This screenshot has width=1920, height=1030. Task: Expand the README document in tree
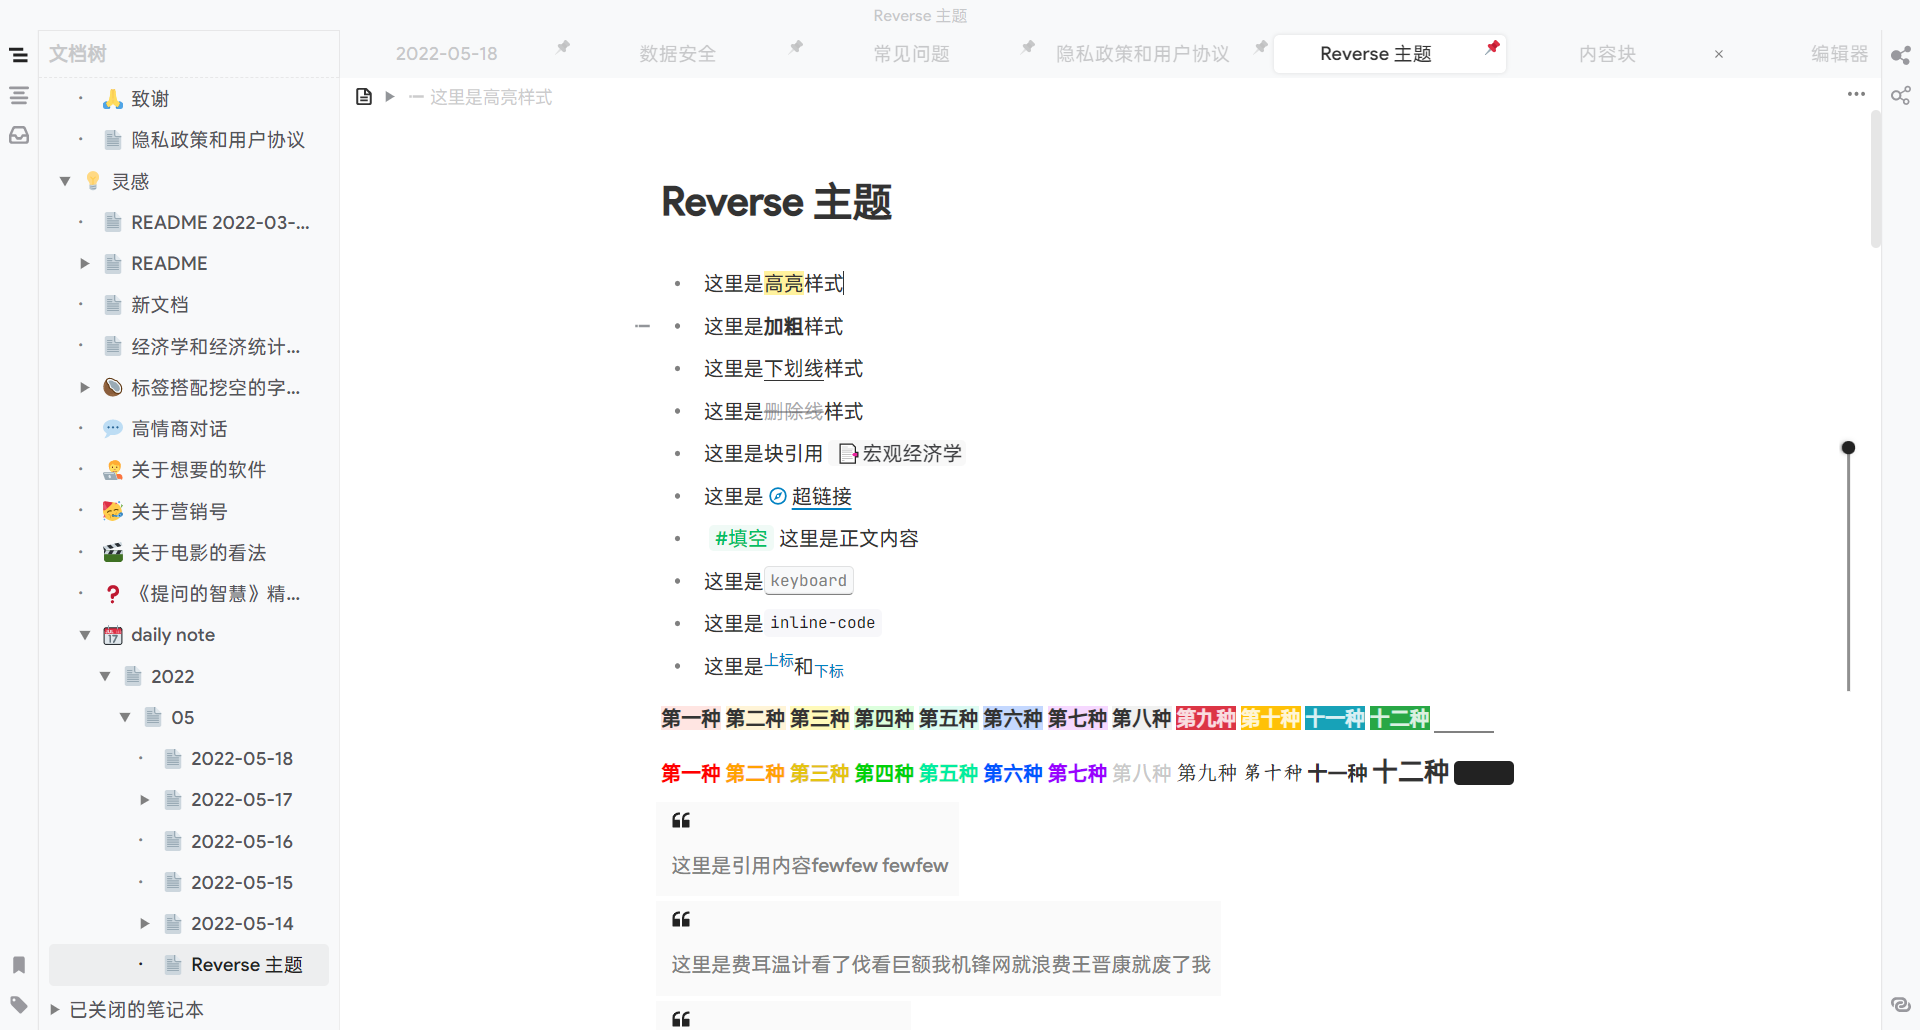(85, 264)
